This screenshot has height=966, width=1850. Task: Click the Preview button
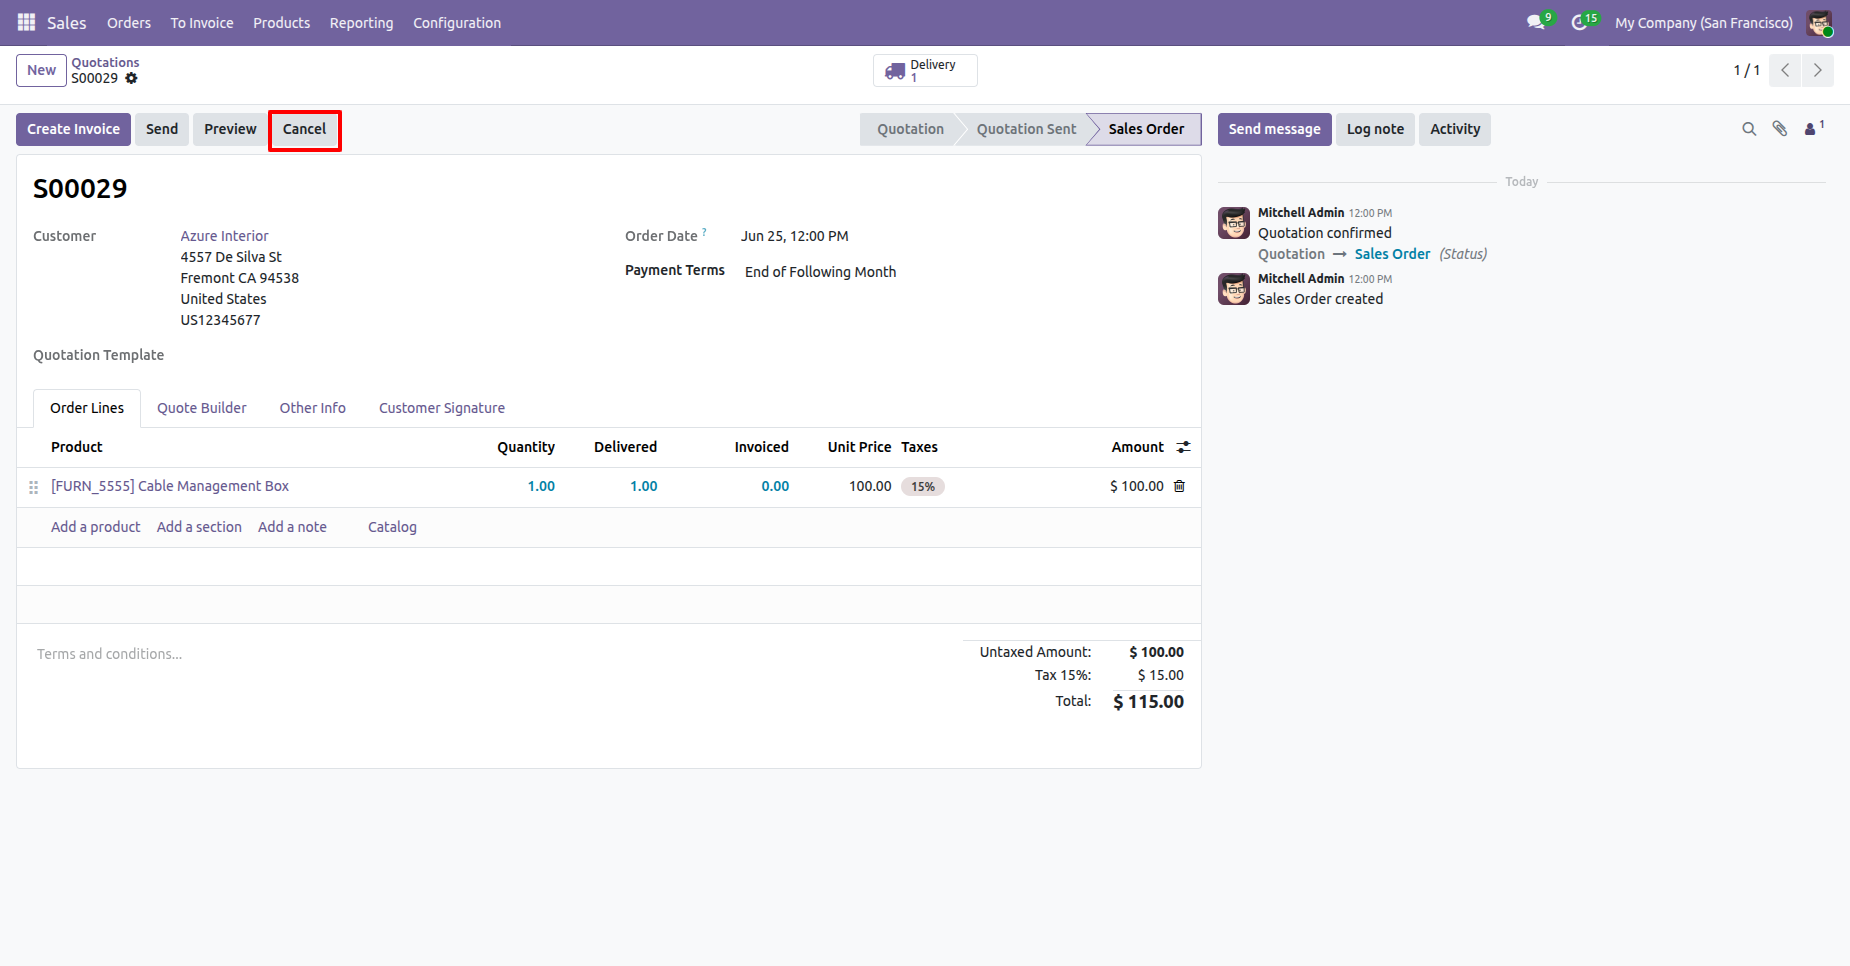[230, 129]
